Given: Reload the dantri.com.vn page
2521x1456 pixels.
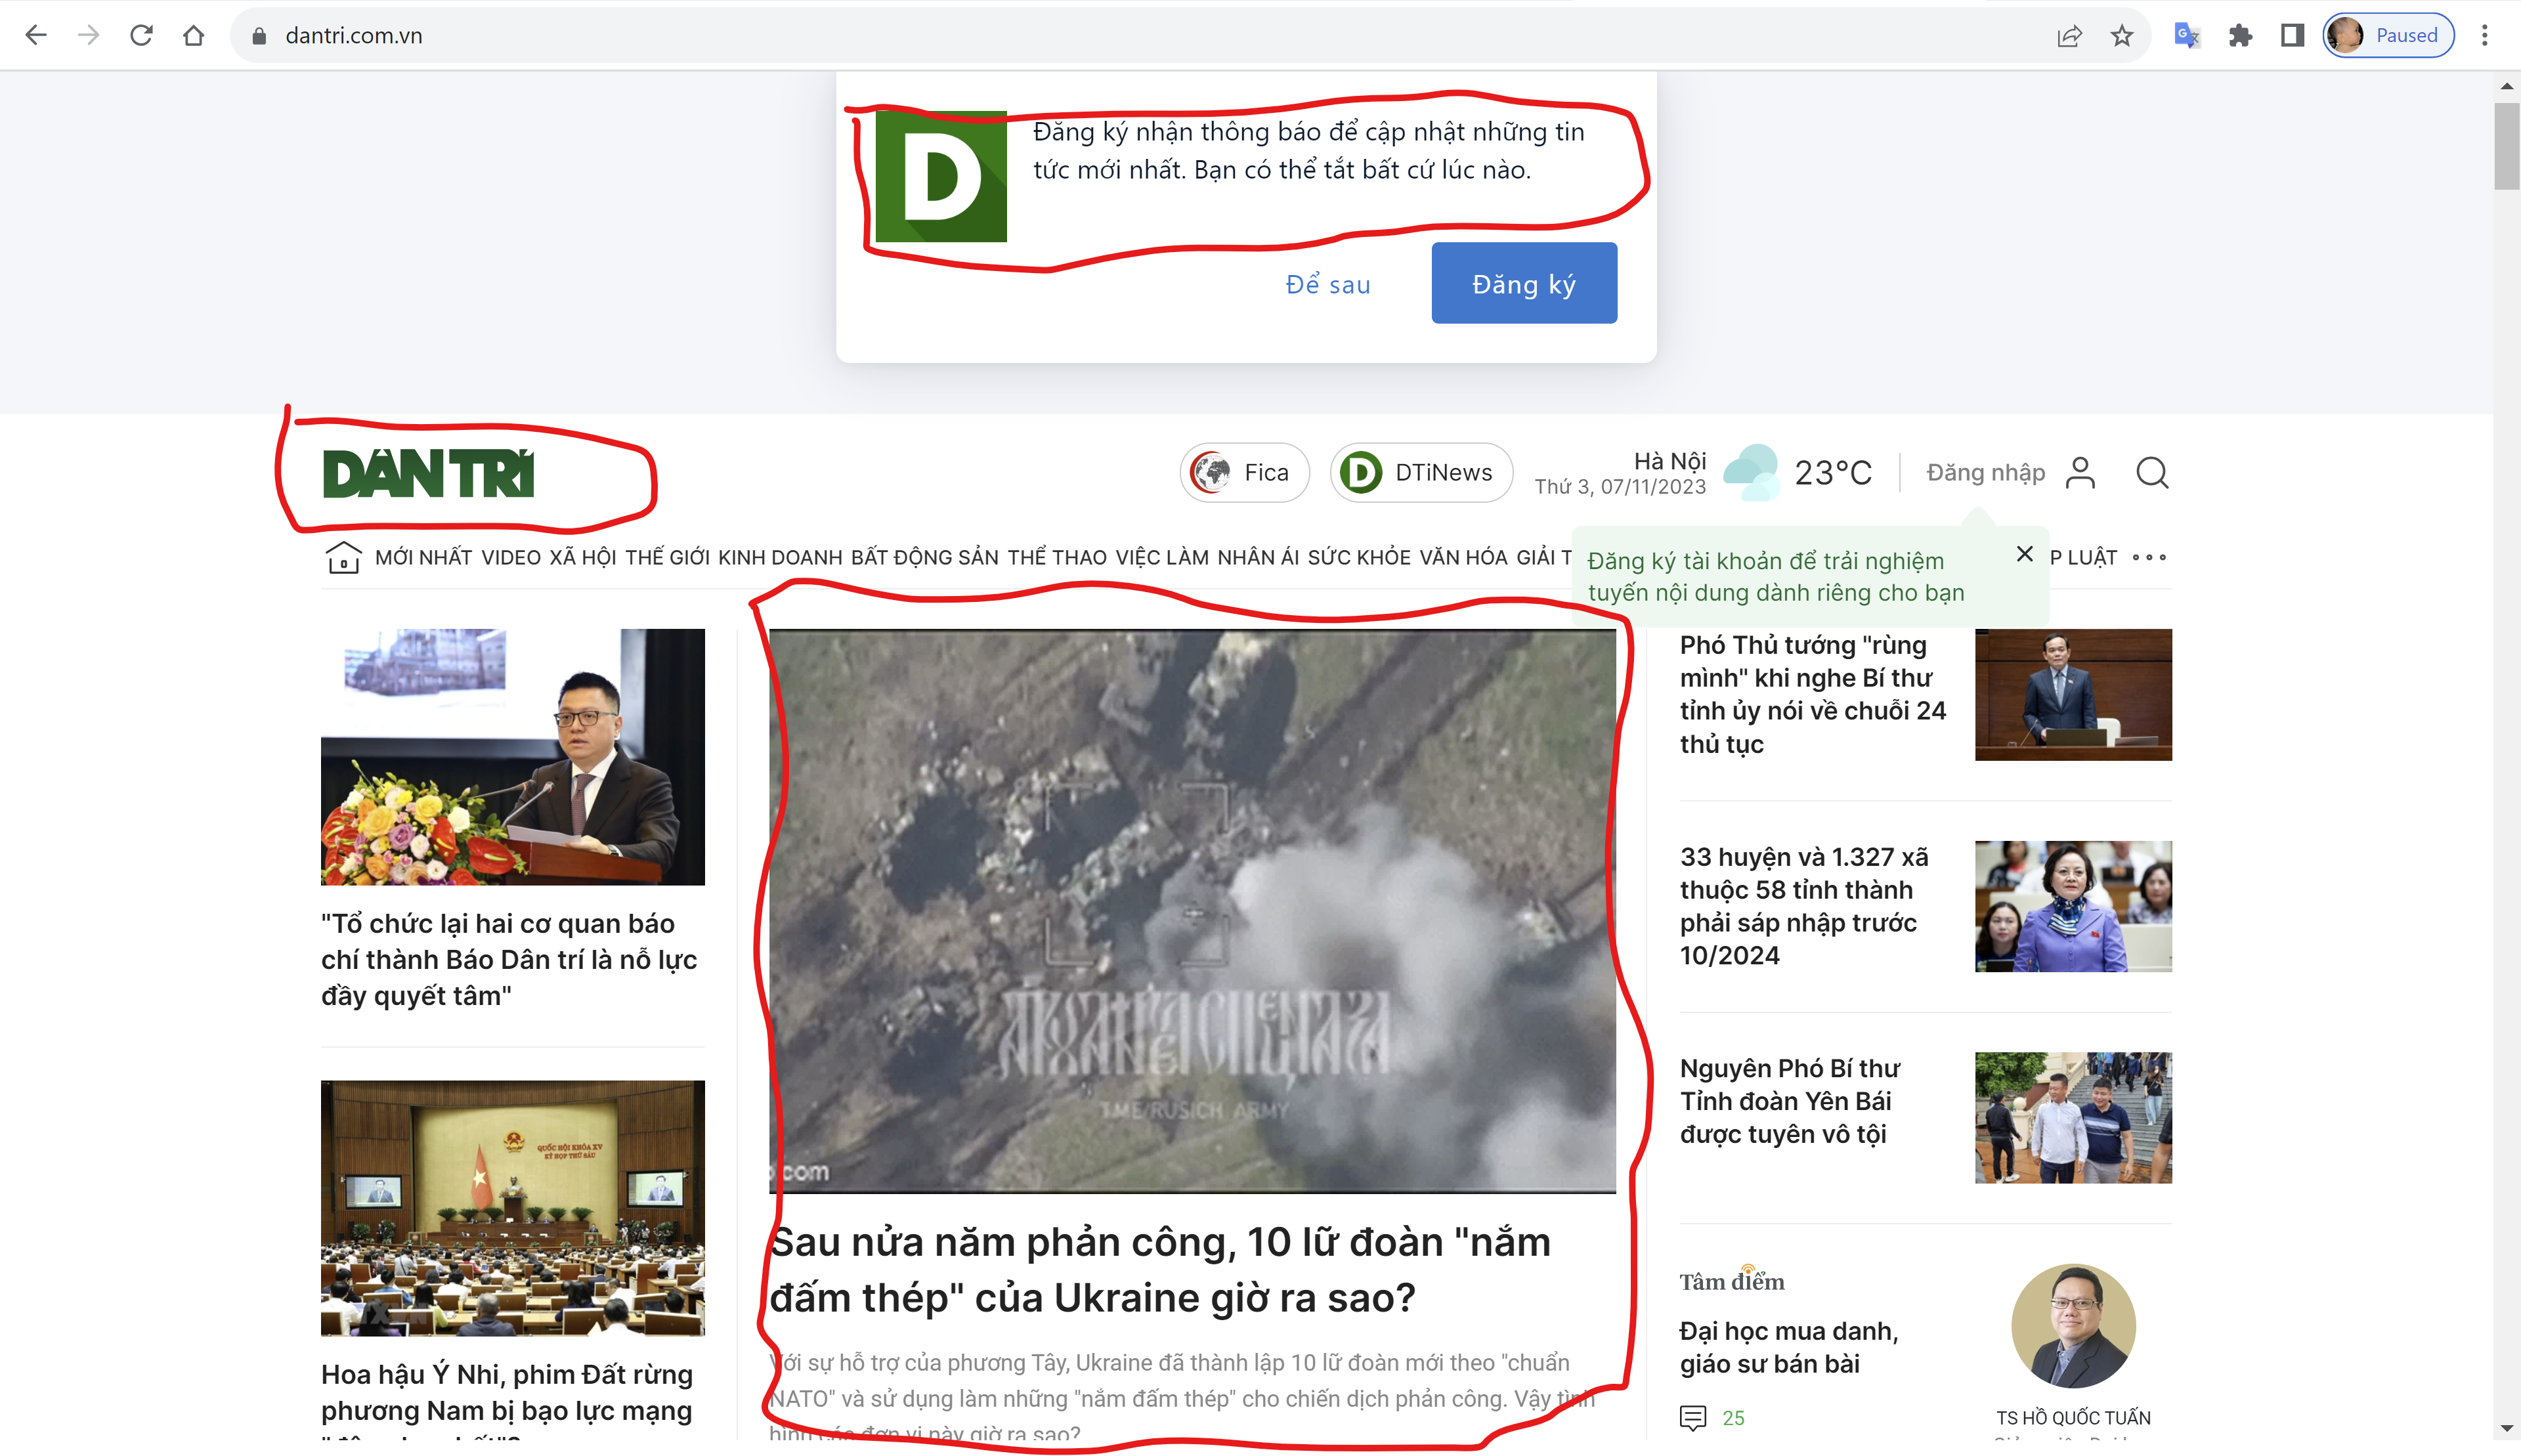Looking at the screenshot, I should pos(141,36).
